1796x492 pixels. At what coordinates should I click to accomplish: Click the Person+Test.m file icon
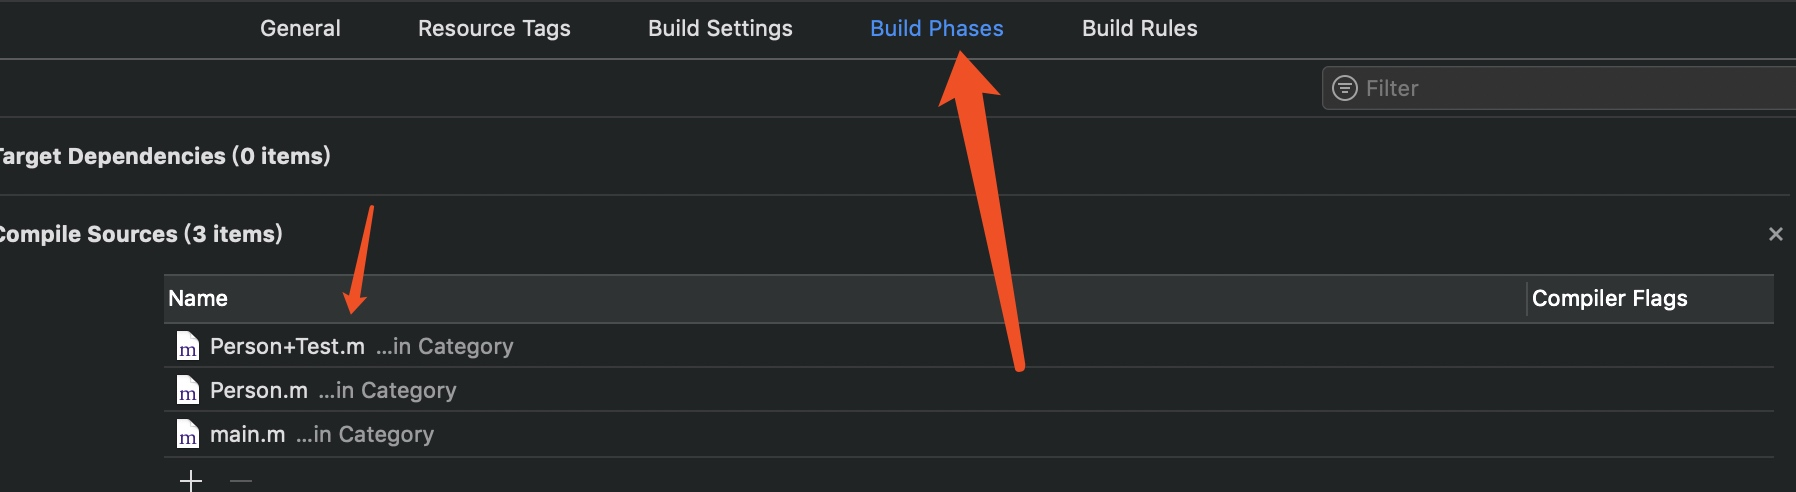click(187, 346)
